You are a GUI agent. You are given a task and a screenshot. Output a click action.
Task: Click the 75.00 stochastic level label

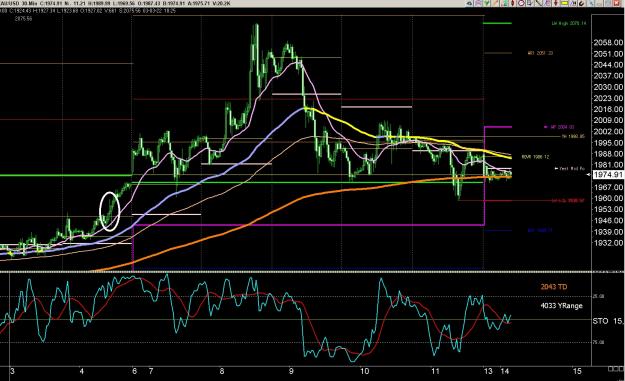click(x=599, y=342)
